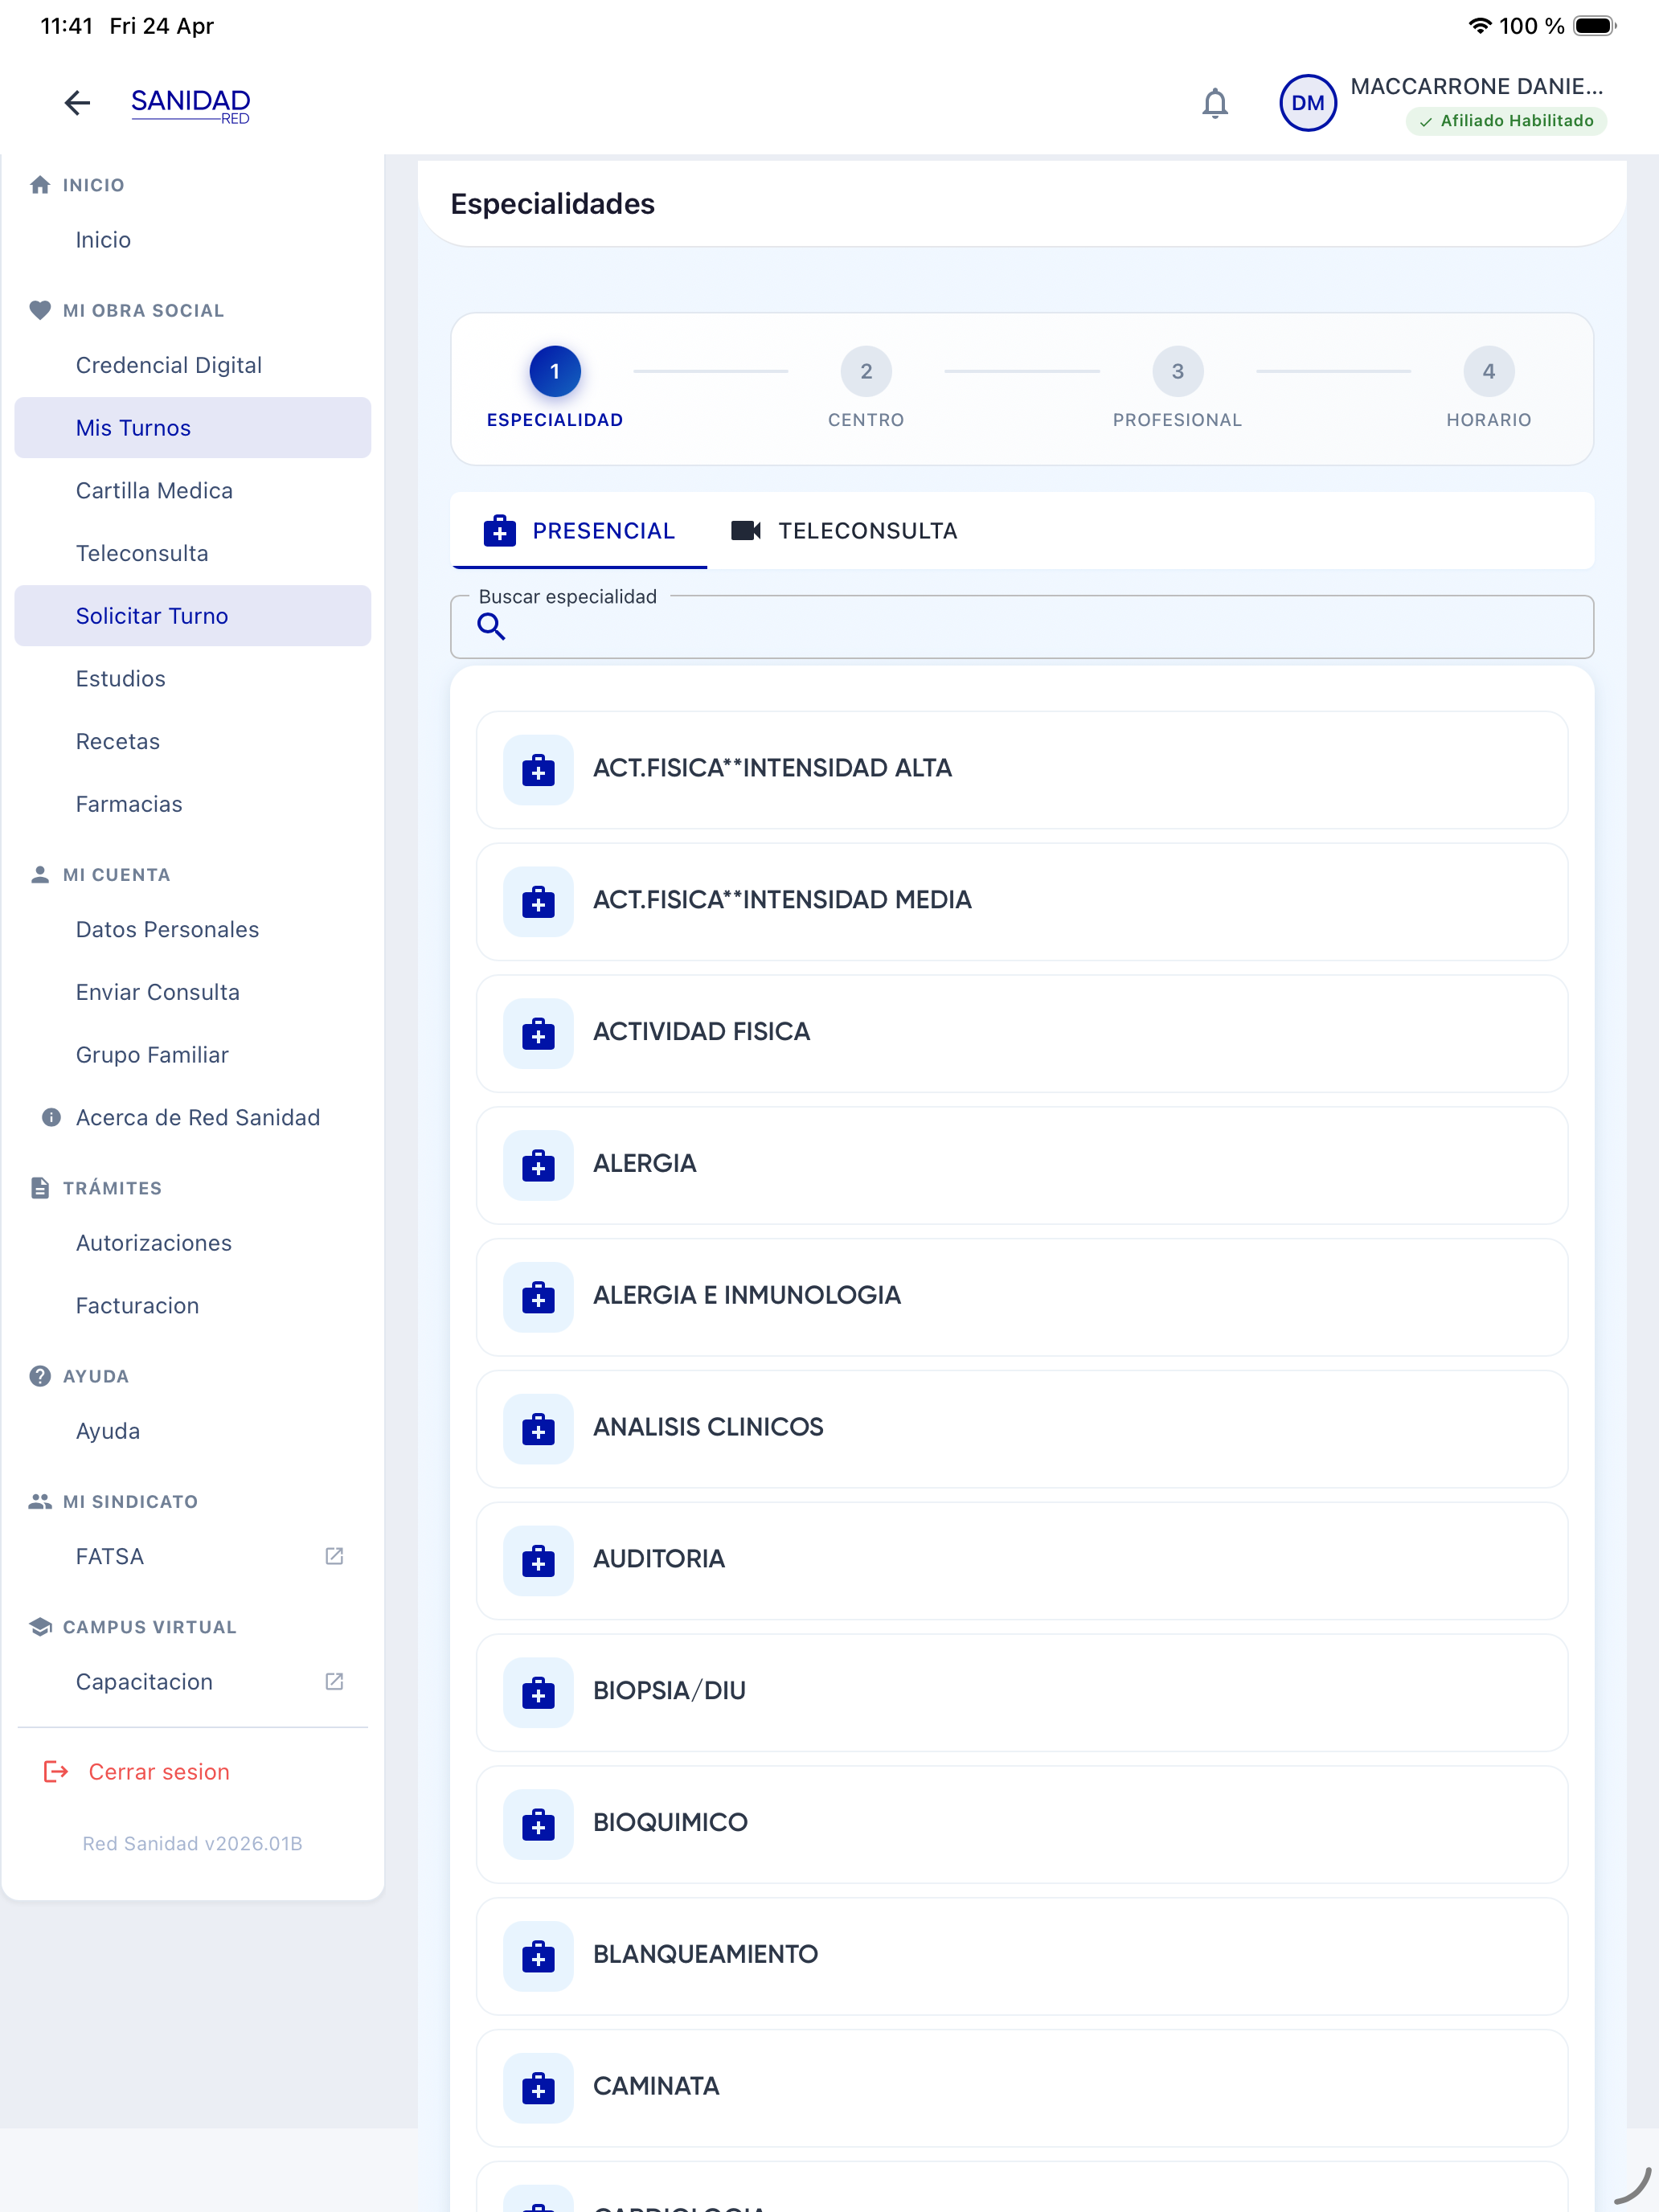Open Enviar Consulta in the sidebar
The image size is (1659, 2212).
(193, 992)
